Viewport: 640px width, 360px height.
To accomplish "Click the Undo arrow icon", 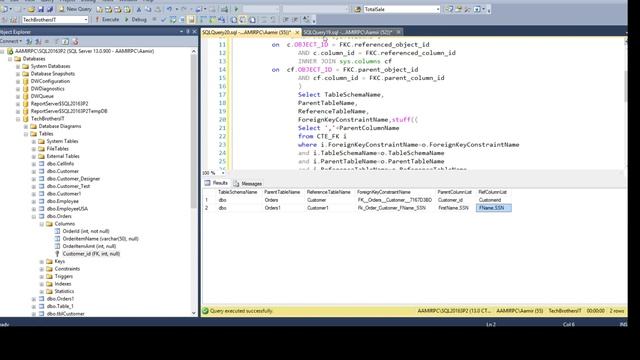I will click(169, 9).
